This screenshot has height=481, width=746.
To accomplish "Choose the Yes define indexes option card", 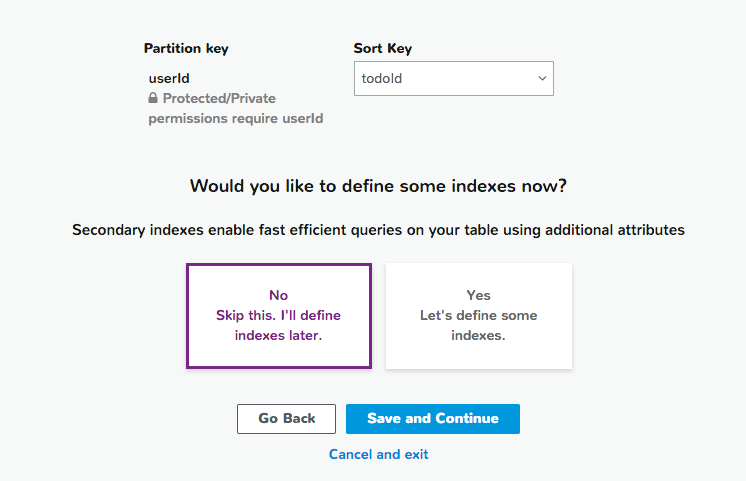I will click(478, 316).
